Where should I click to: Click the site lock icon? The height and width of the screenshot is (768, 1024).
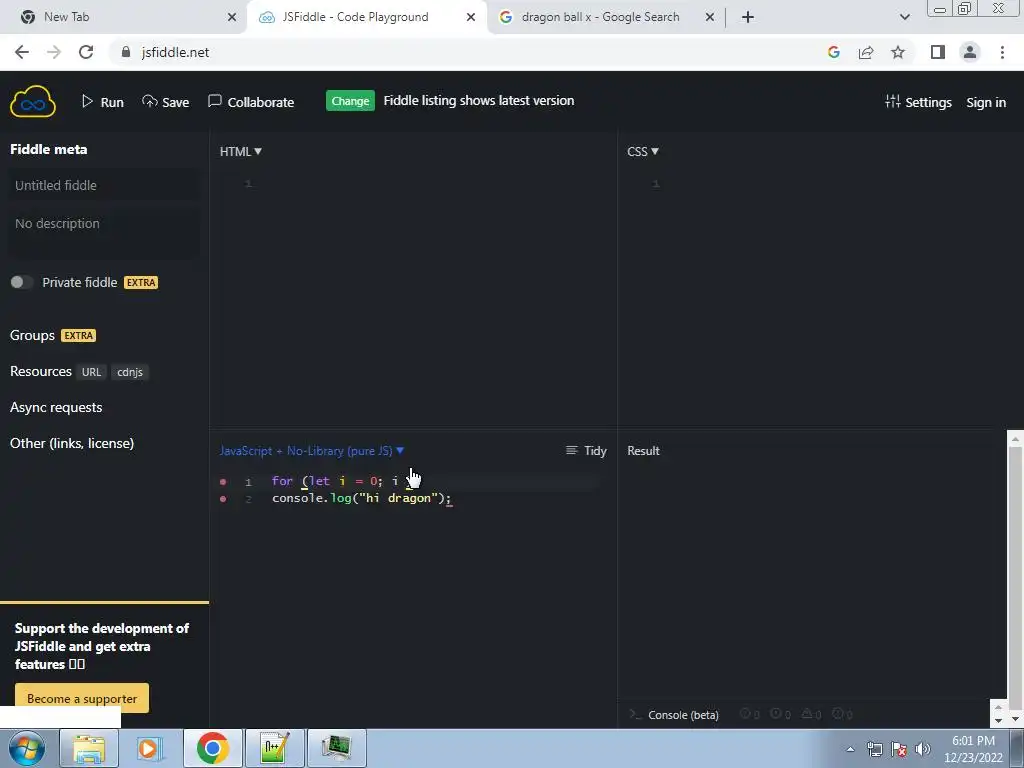tap(126, 52)
